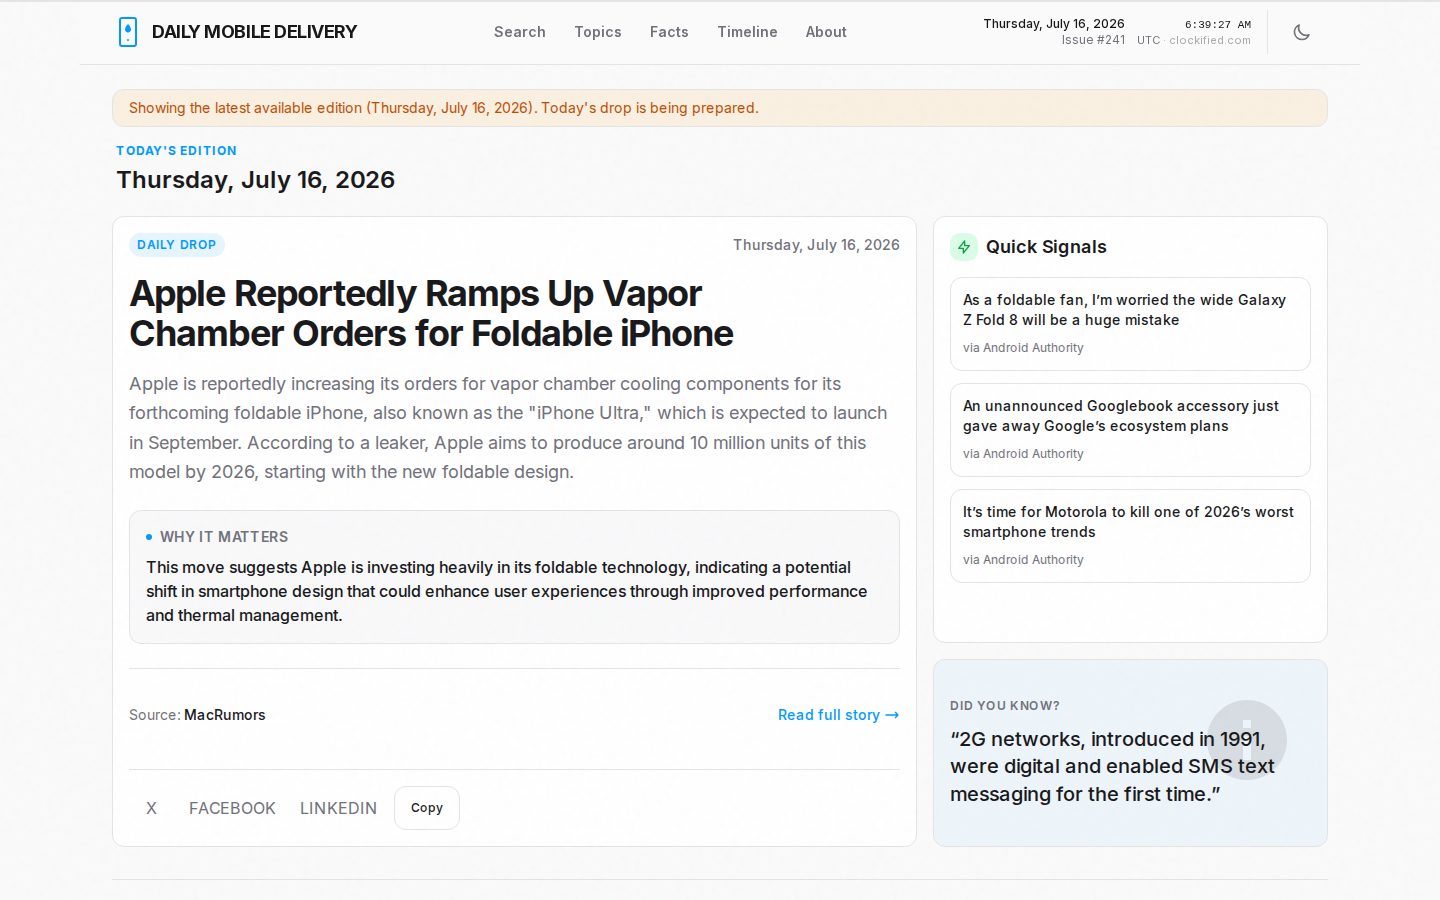Open the MacRumors source link

click(225, 715)
